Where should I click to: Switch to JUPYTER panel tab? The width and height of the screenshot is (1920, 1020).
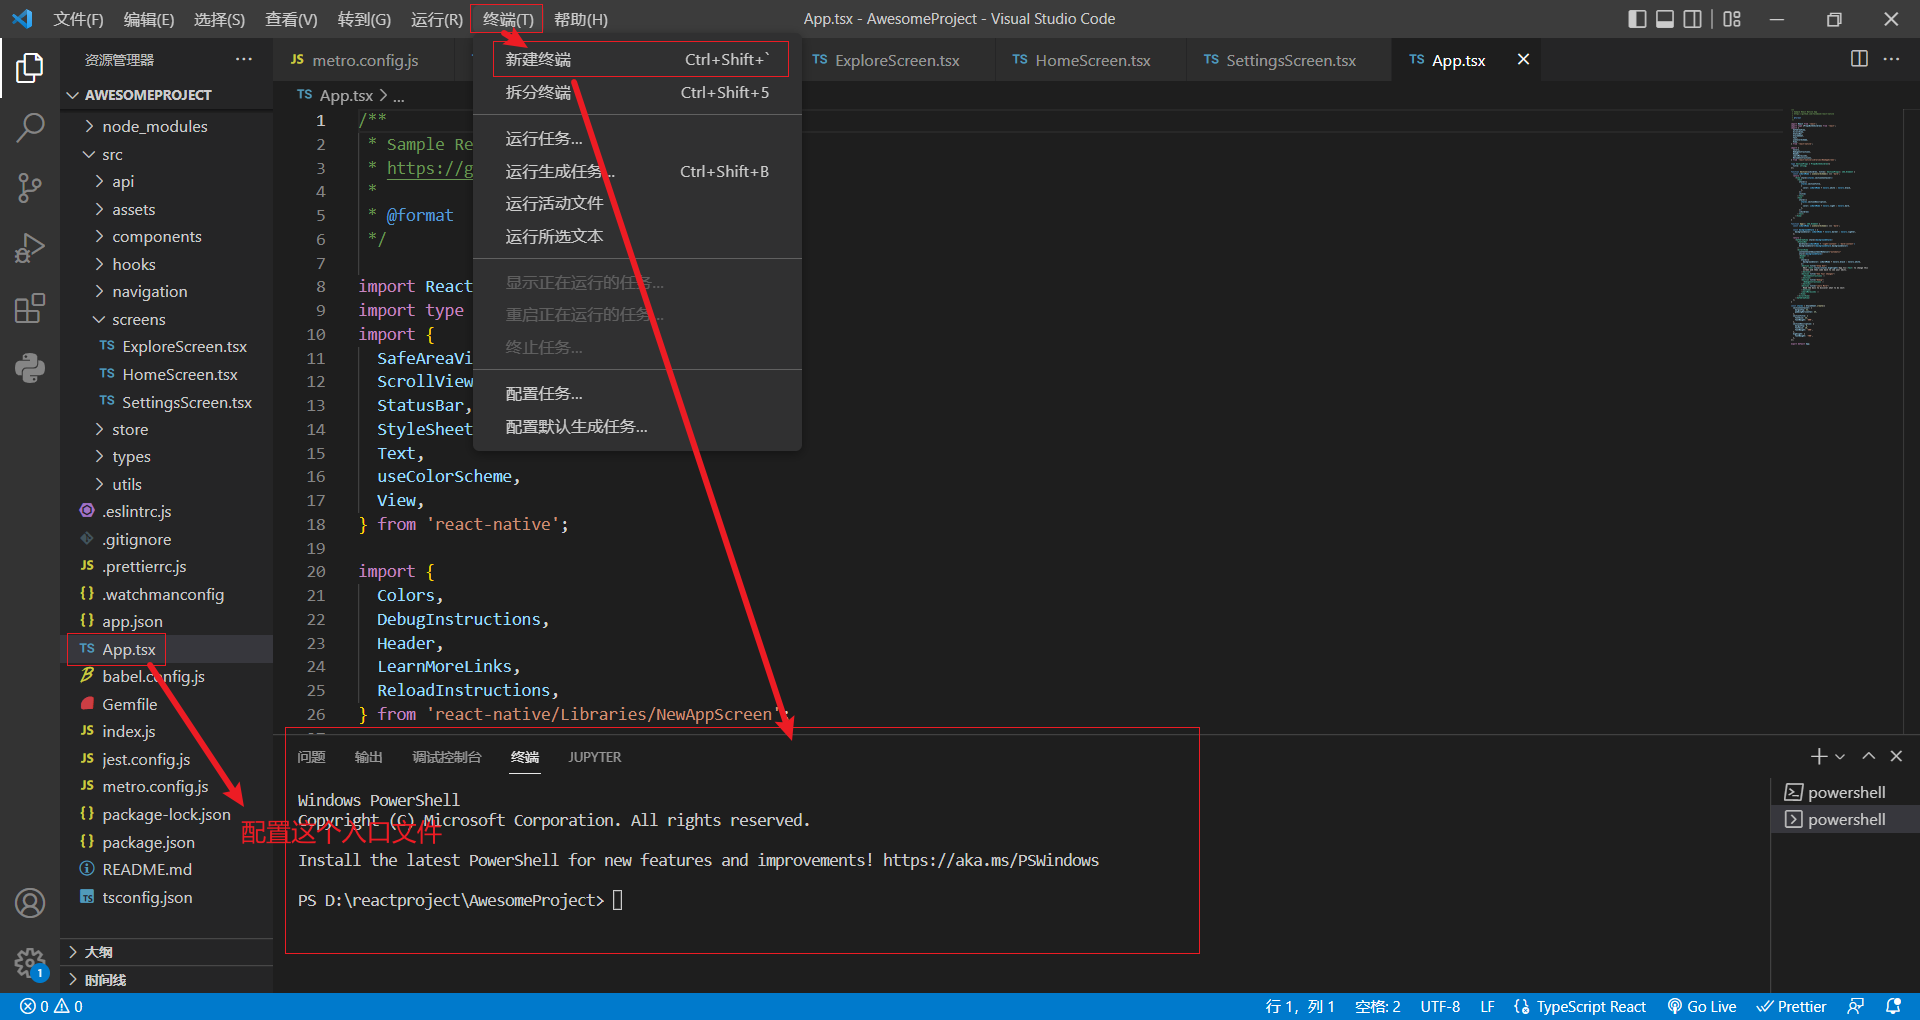tap(595, 757)
